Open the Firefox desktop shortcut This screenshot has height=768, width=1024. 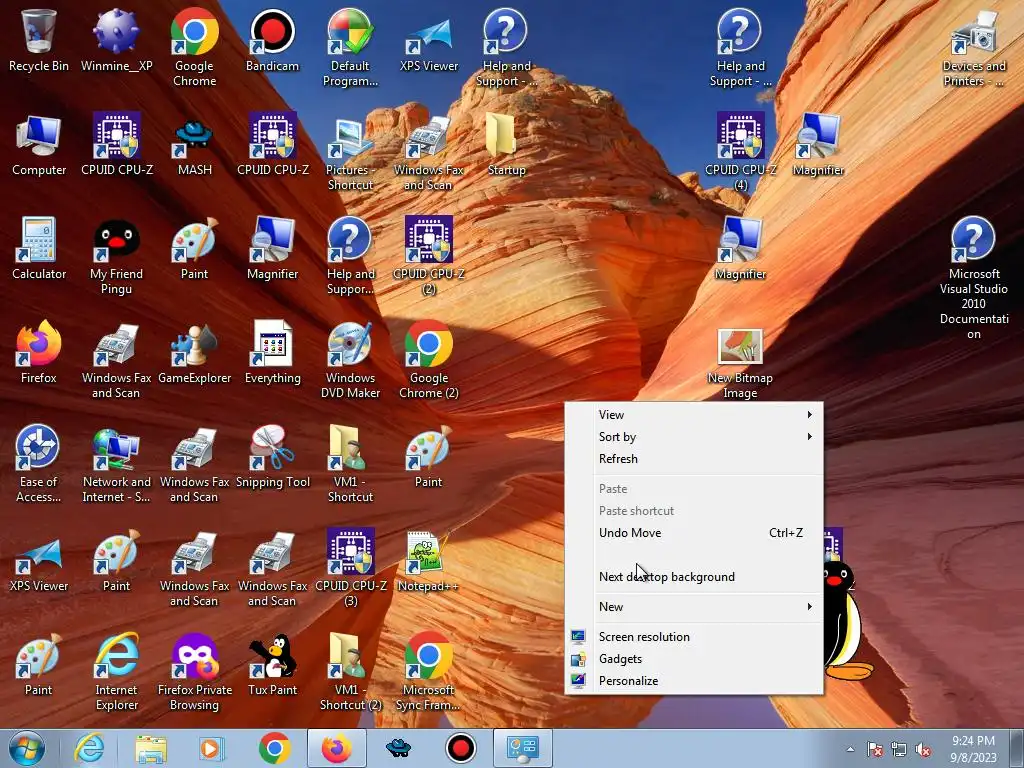[x=39, y=352]
